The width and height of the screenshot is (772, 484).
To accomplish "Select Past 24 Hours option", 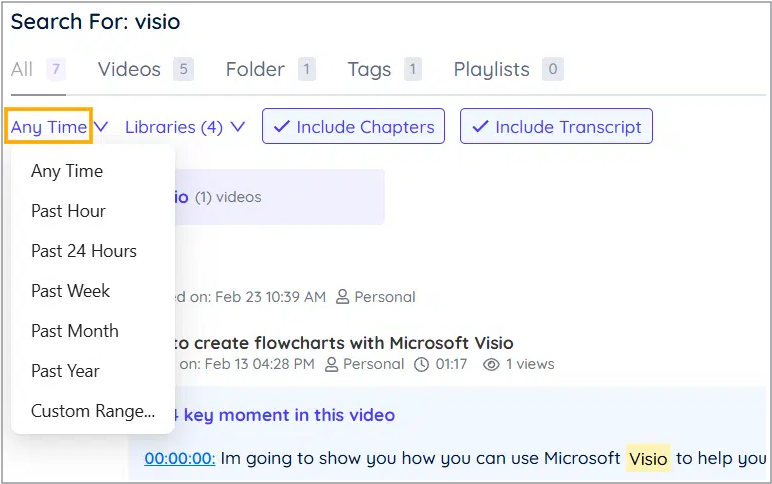I will [84, 251].
